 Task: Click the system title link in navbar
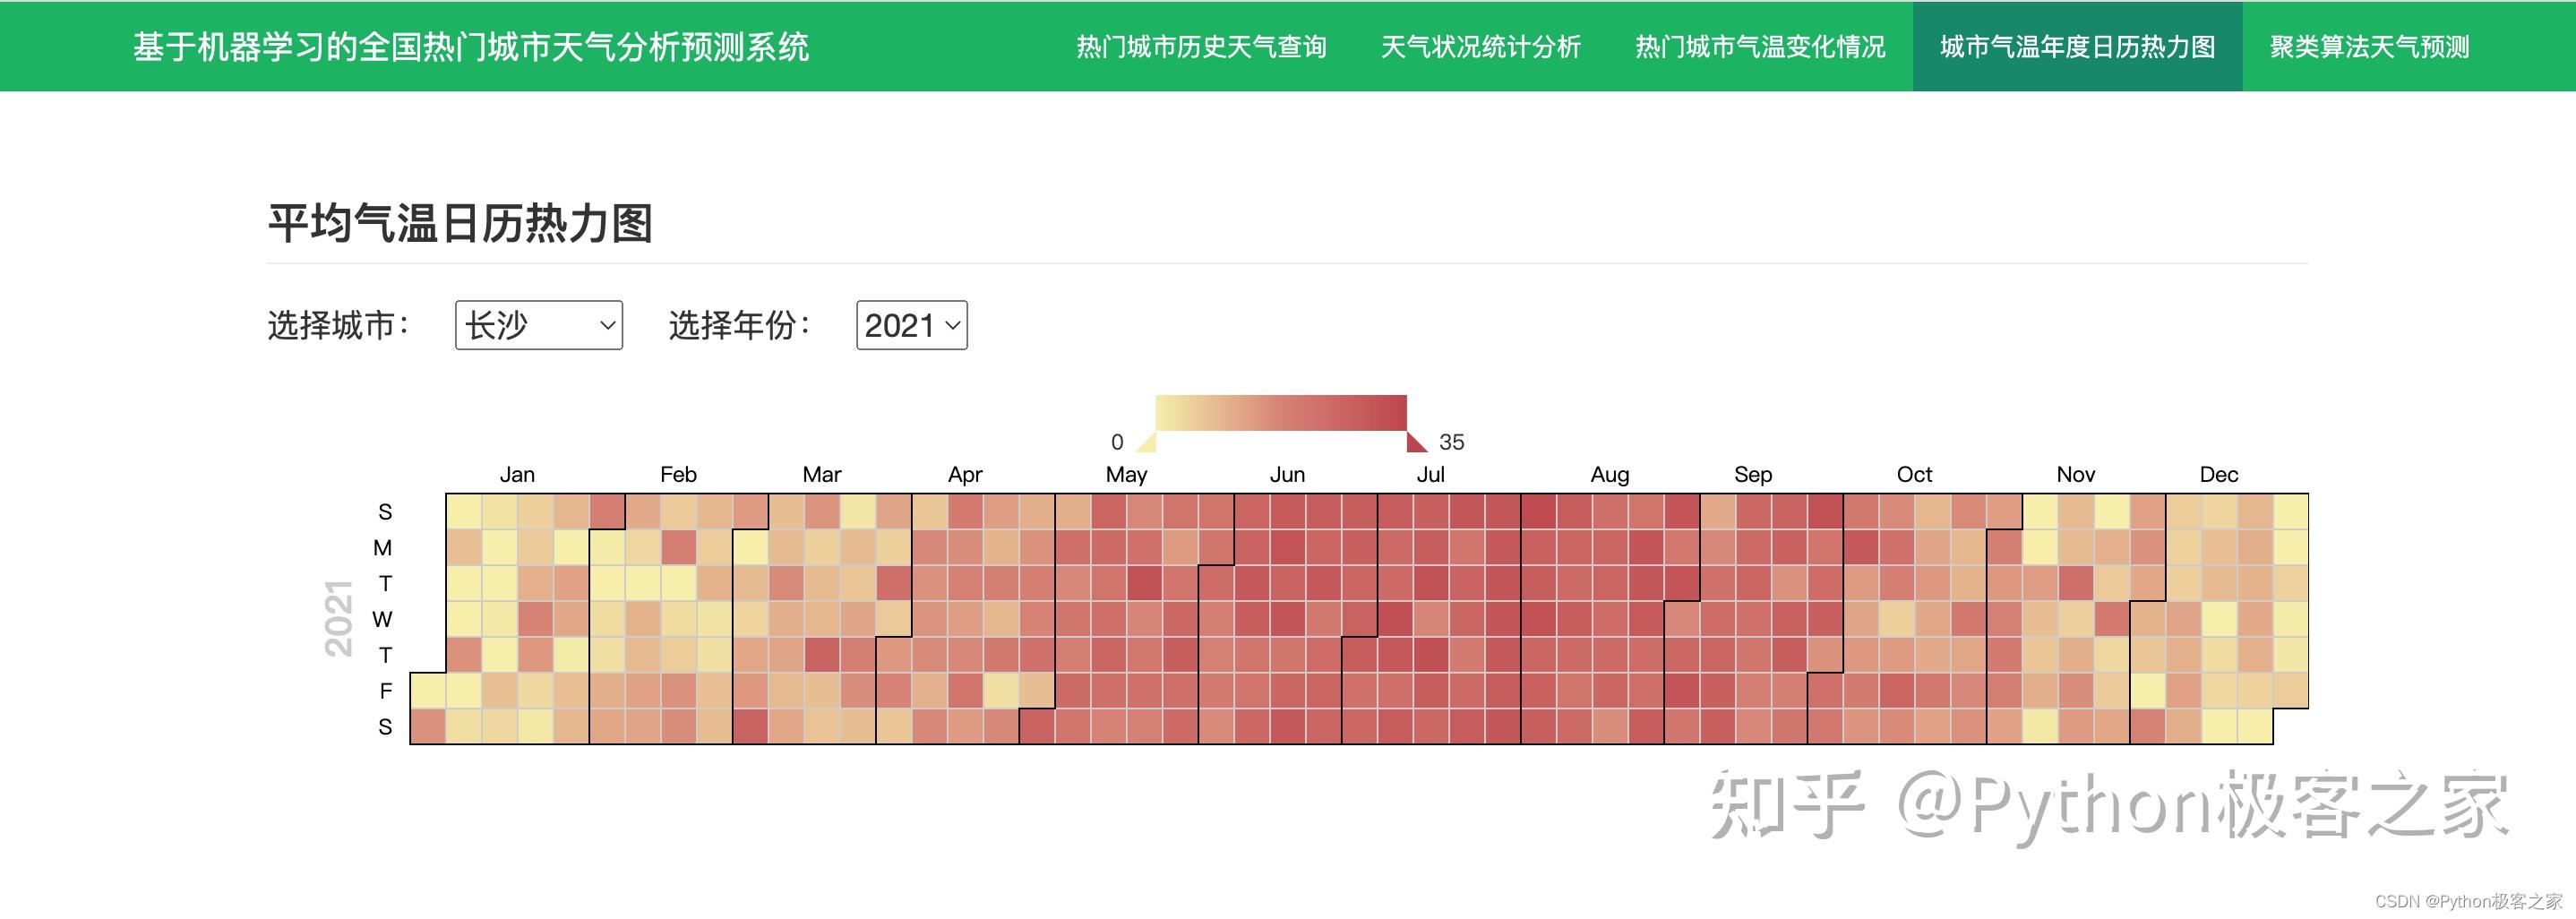pos(472,46)
